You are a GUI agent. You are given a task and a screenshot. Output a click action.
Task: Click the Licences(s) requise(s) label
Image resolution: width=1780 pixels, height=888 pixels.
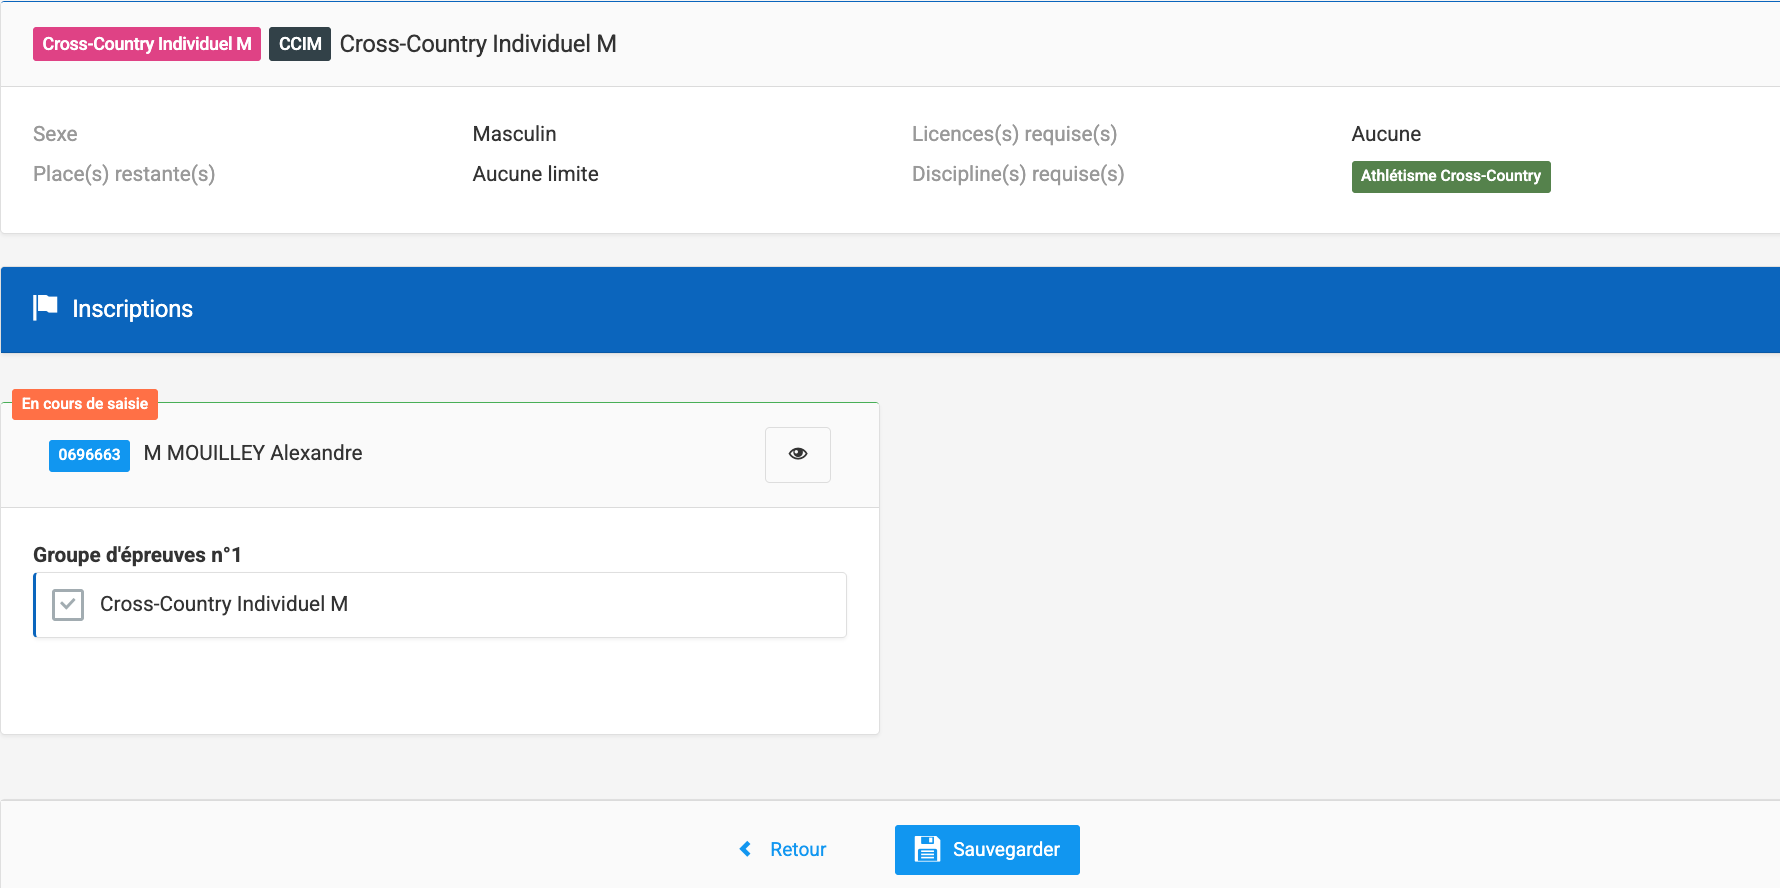coord(1014,134)
